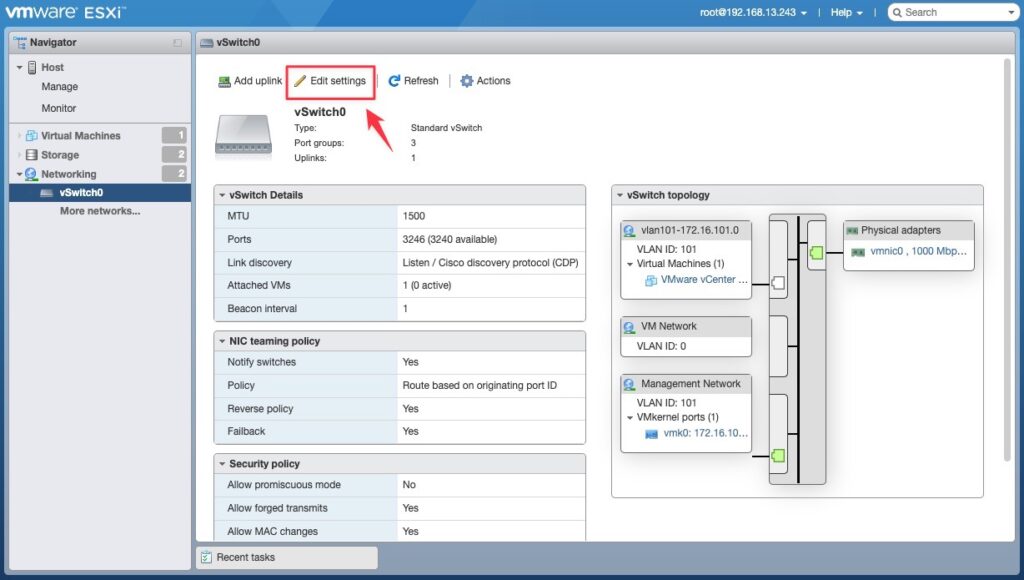Click the large vSwitch0 switch image
Viewport: 1024px width, 580px height.
(244, 136)
